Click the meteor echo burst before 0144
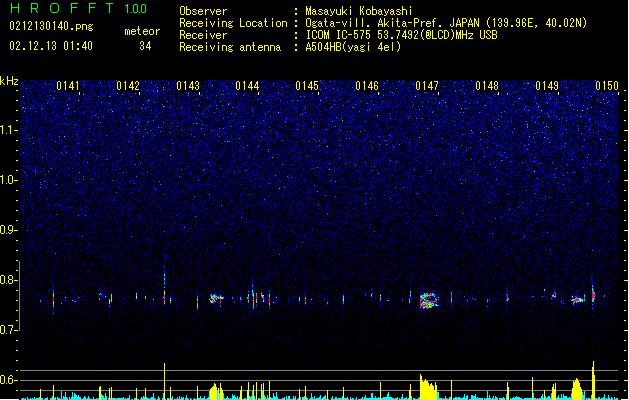Image resolution: width=629 pixels, height=400 pixels. [x=216, y=298]
